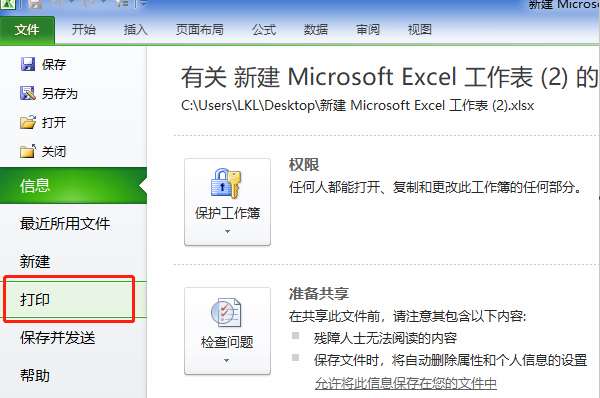Viewport: 600px width, 398px height.
Task: Select the 数据 ribbon tab
Action: pyautogui.click(x=316, y=29)
